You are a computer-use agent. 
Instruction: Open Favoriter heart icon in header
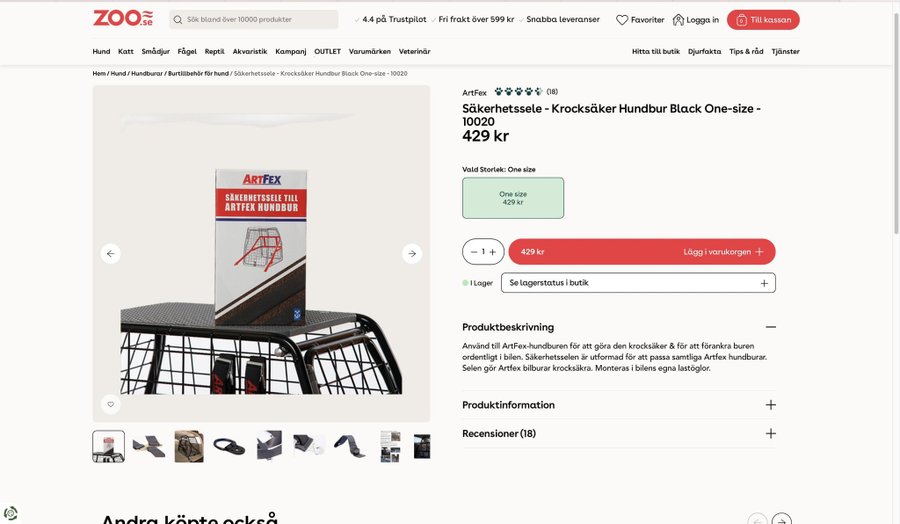(622, 20)
